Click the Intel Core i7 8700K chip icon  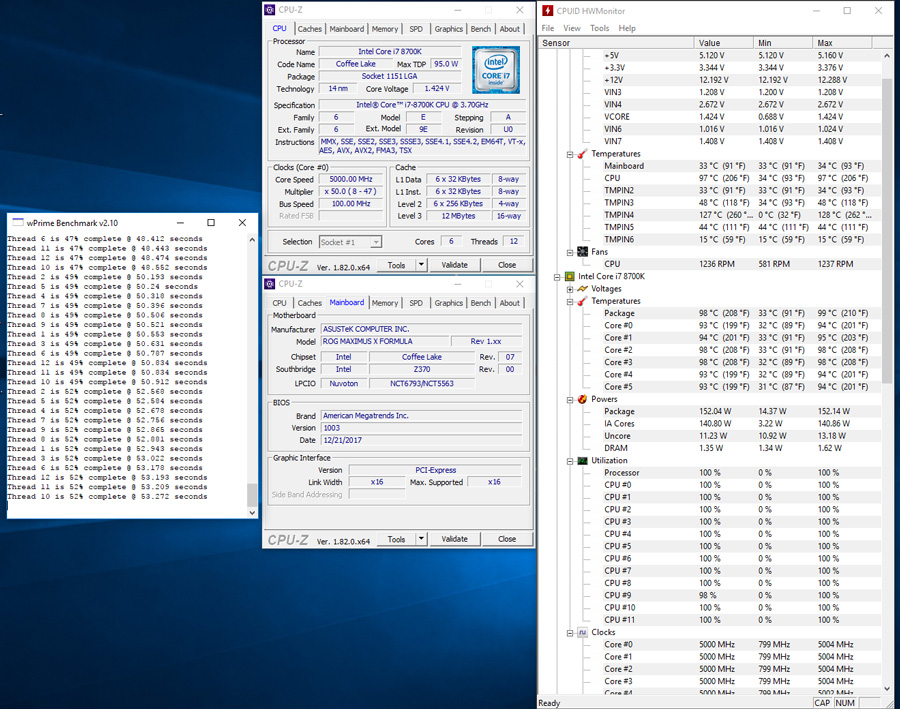(x=570, y=276)
